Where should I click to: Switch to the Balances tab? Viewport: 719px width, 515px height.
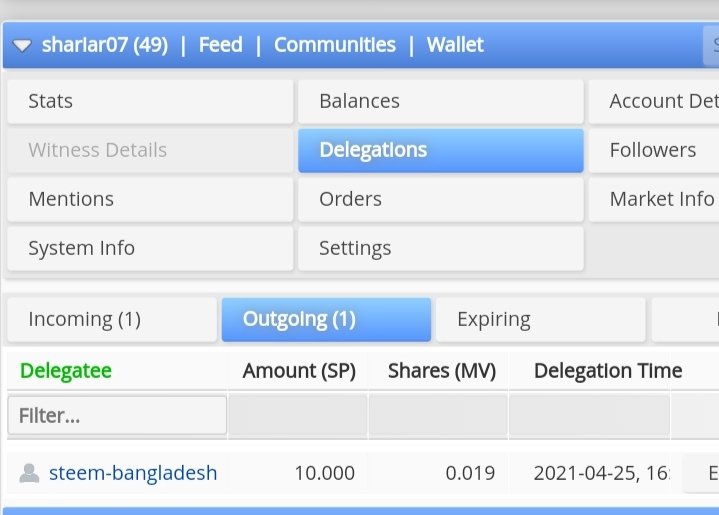440,101
